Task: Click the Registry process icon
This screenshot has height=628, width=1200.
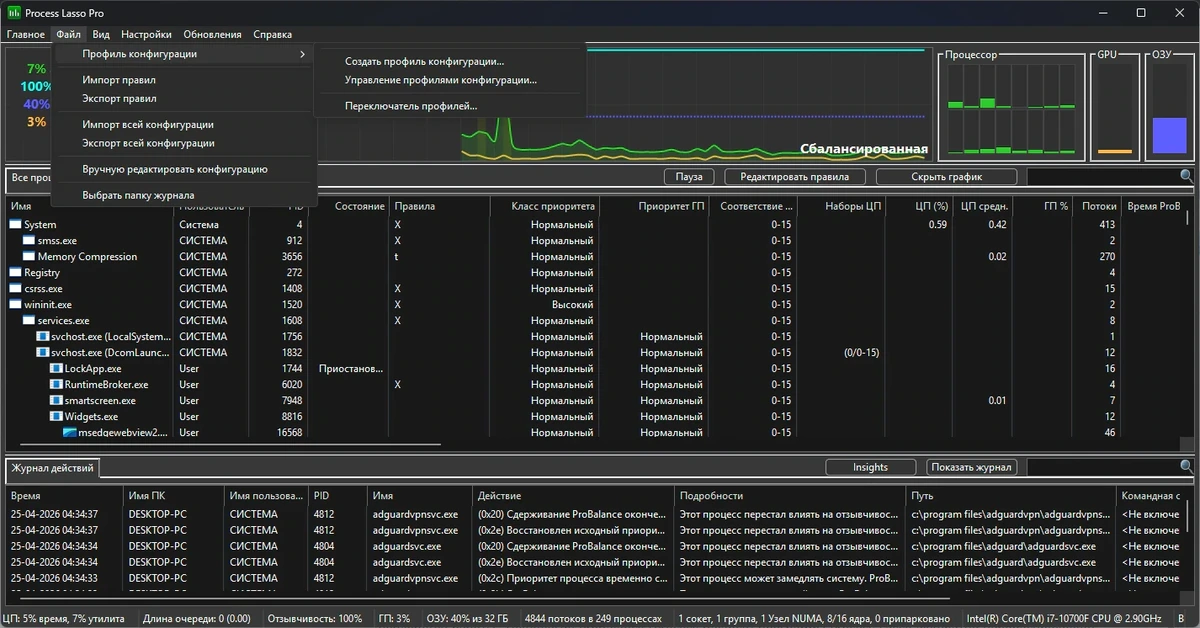Action: point(15,273)
